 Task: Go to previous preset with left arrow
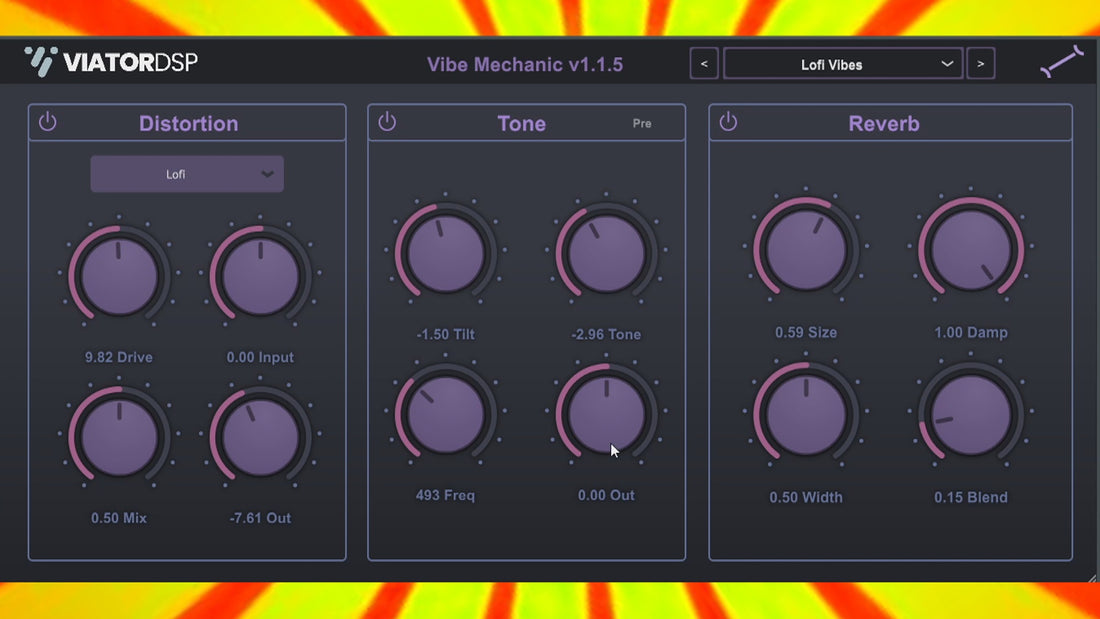pyautogui.click(x=704, y=64)
